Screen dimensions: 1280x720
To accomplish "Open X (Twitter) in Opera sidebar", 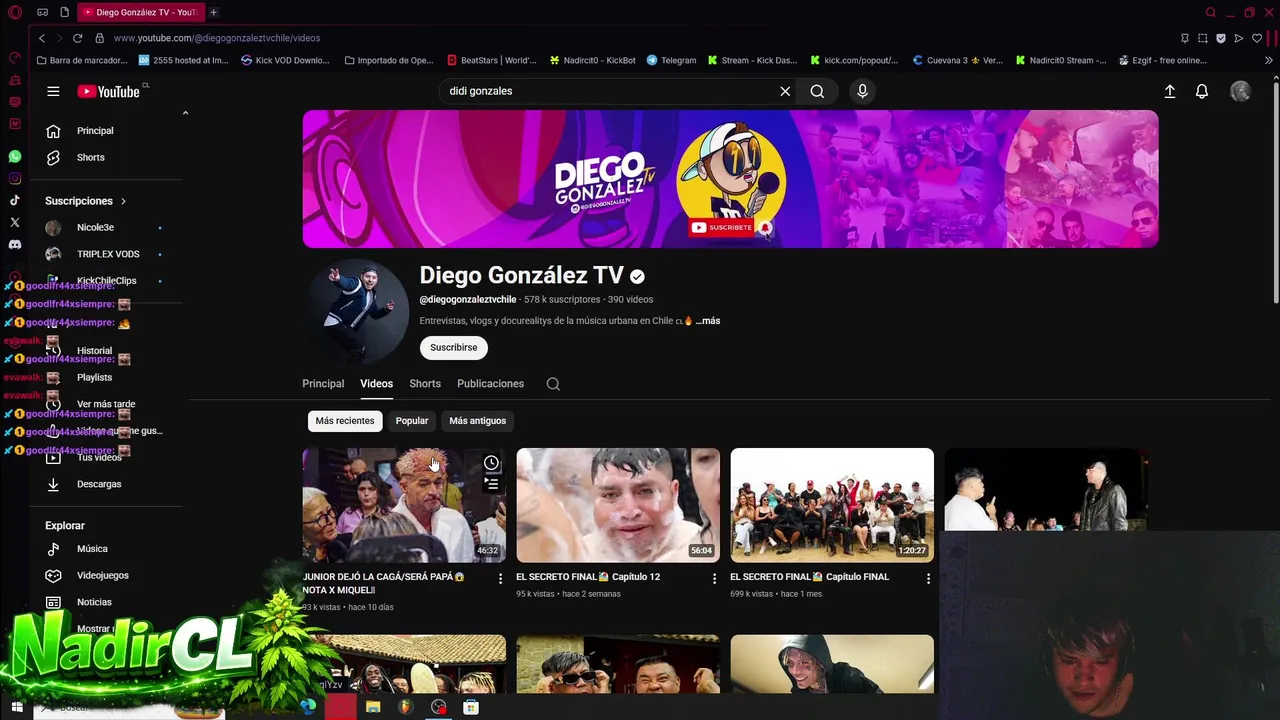I will coord(14,222).
